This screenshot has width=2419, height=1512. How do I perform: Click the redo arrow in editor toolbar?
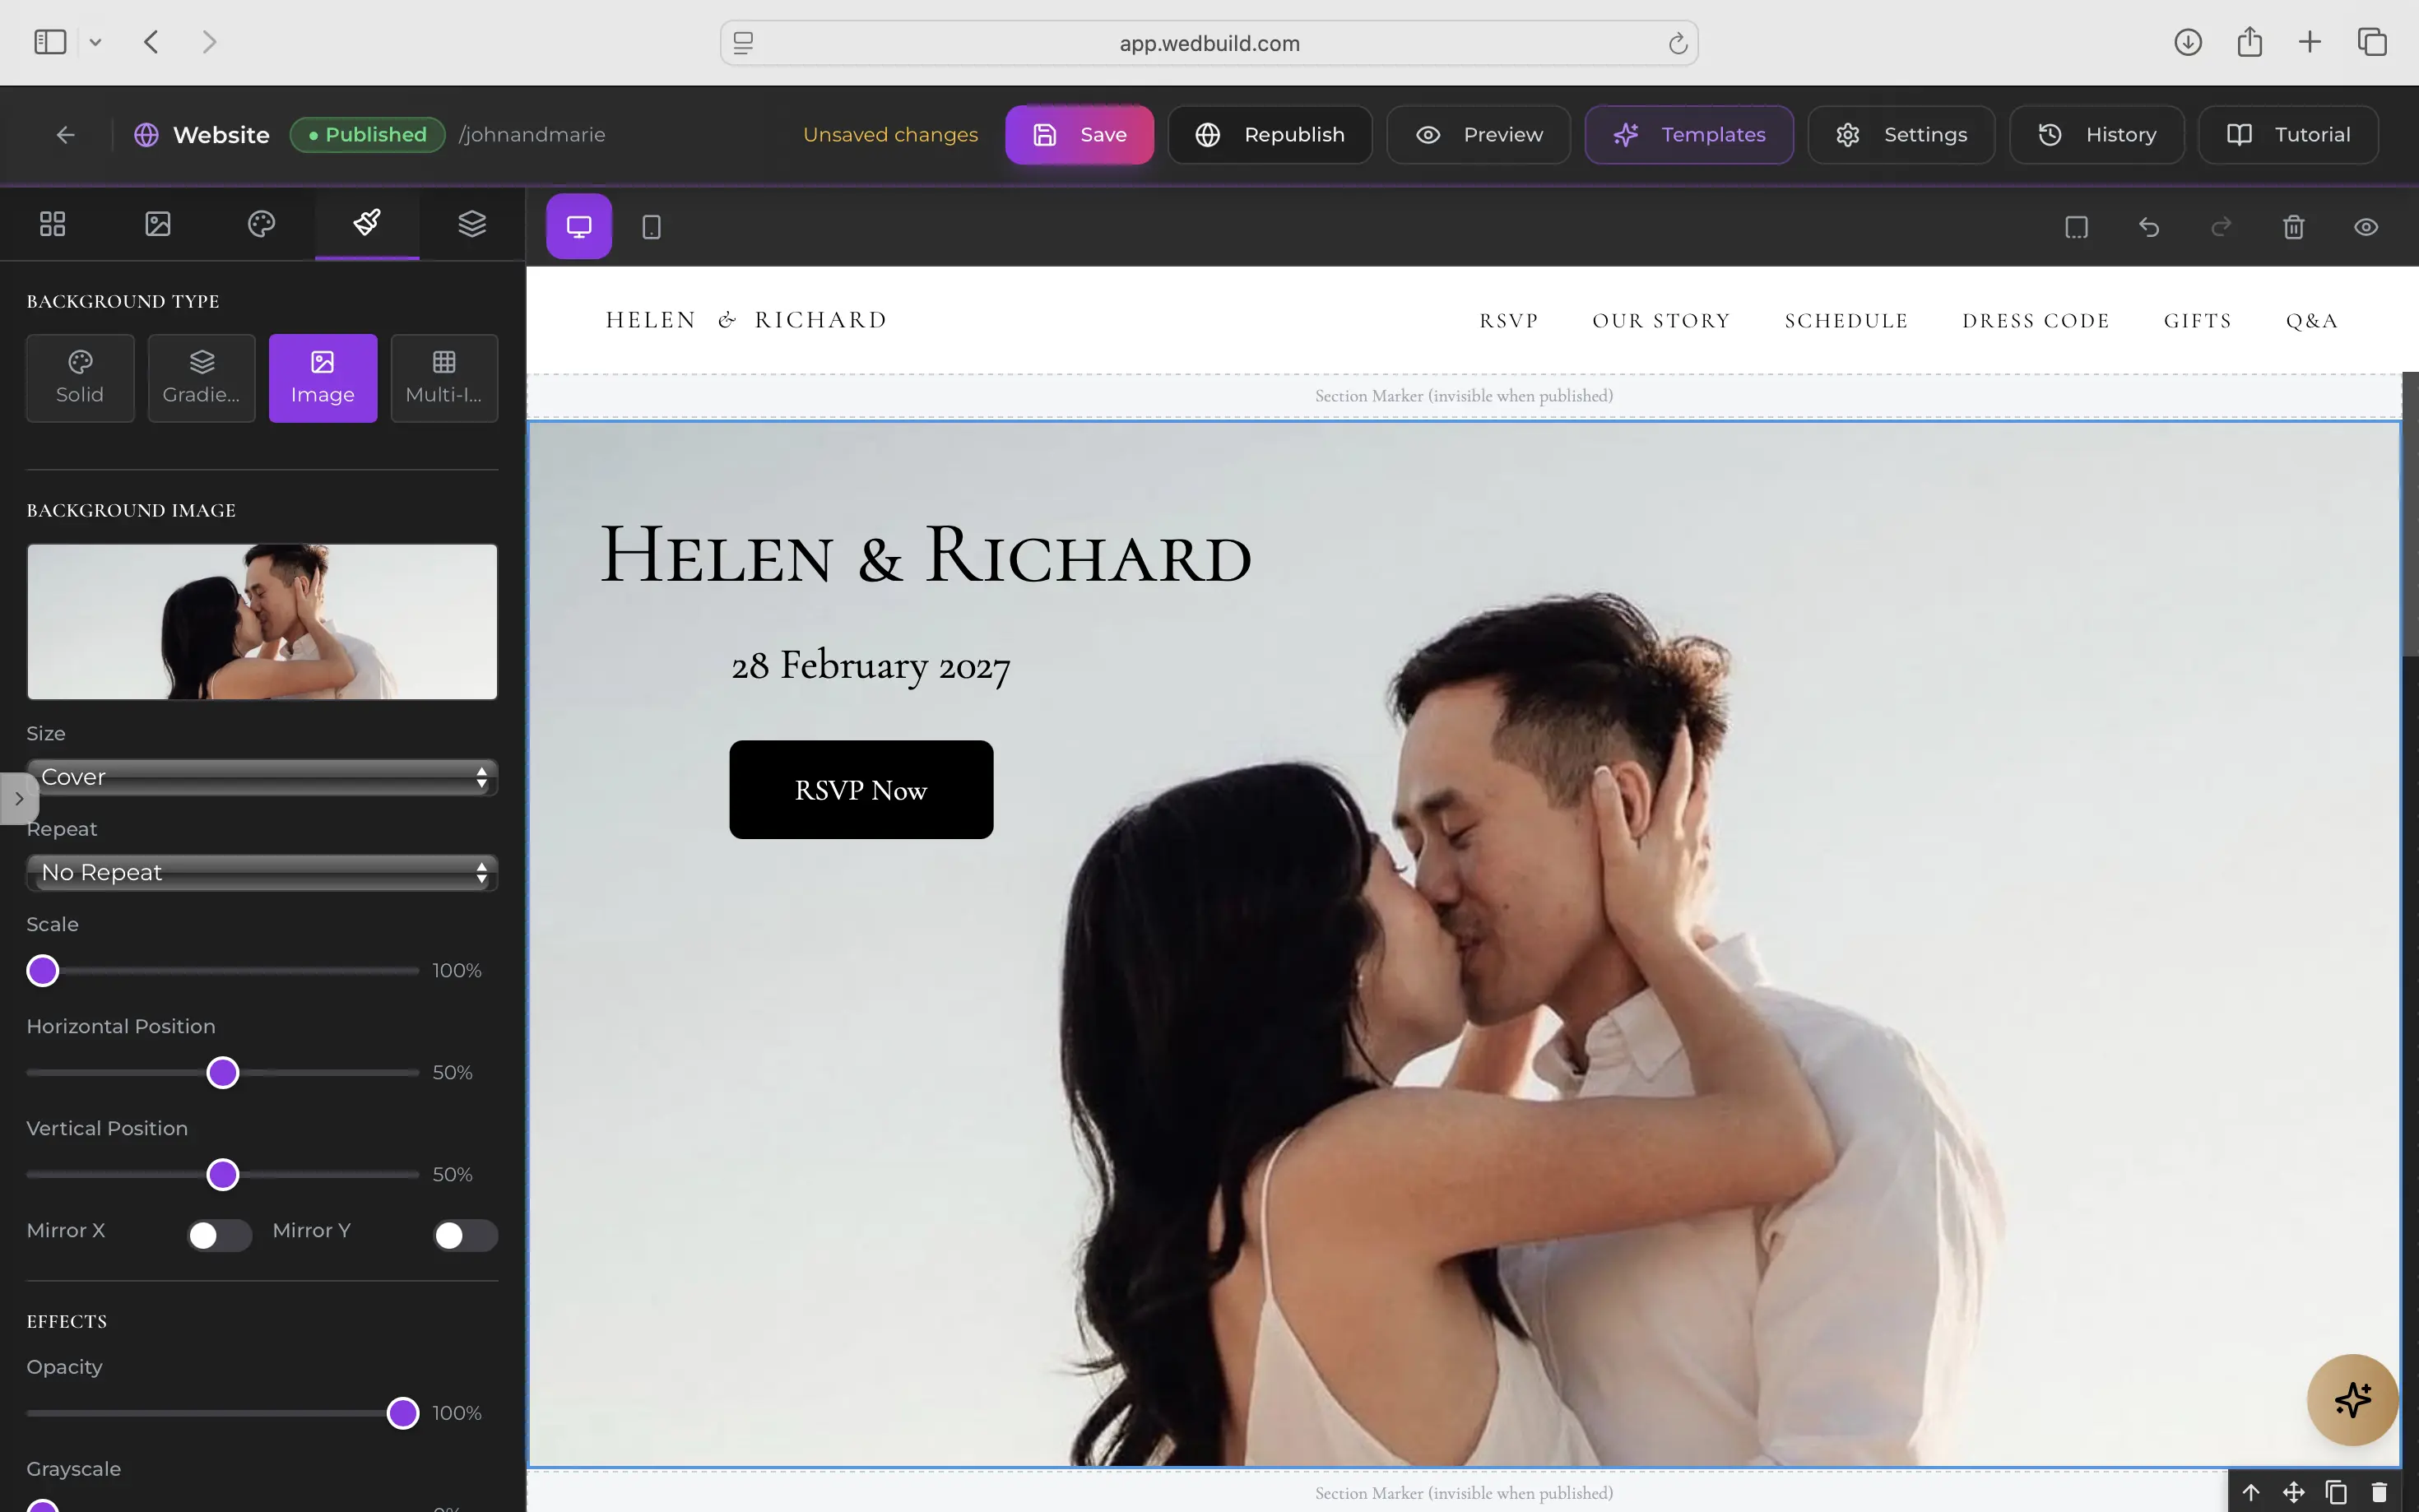tap(2221, 227)
